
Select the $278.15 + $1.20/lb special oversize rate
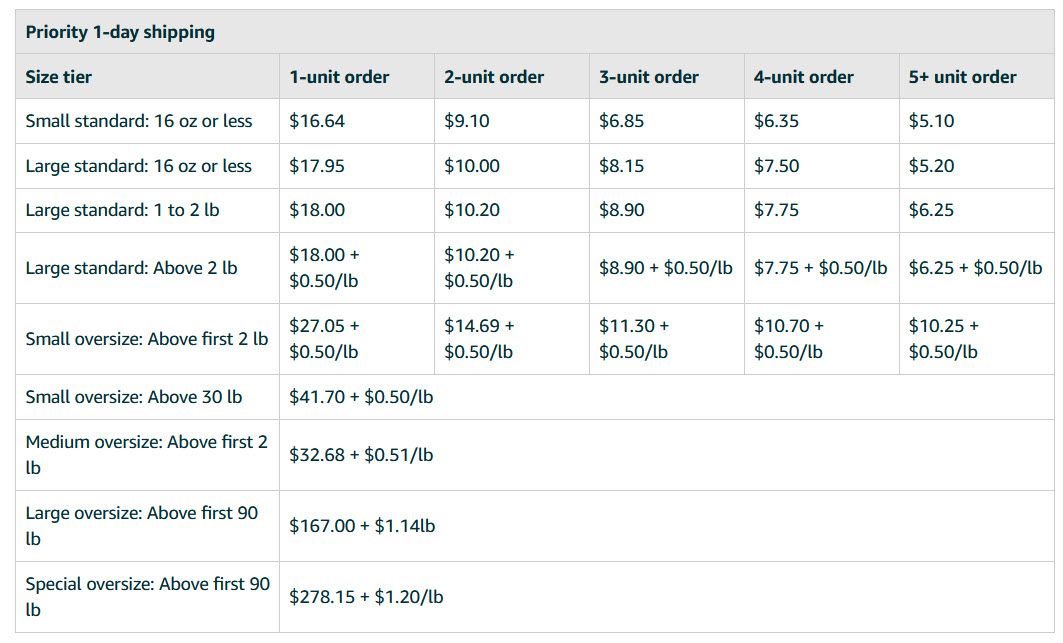point(366,597)
